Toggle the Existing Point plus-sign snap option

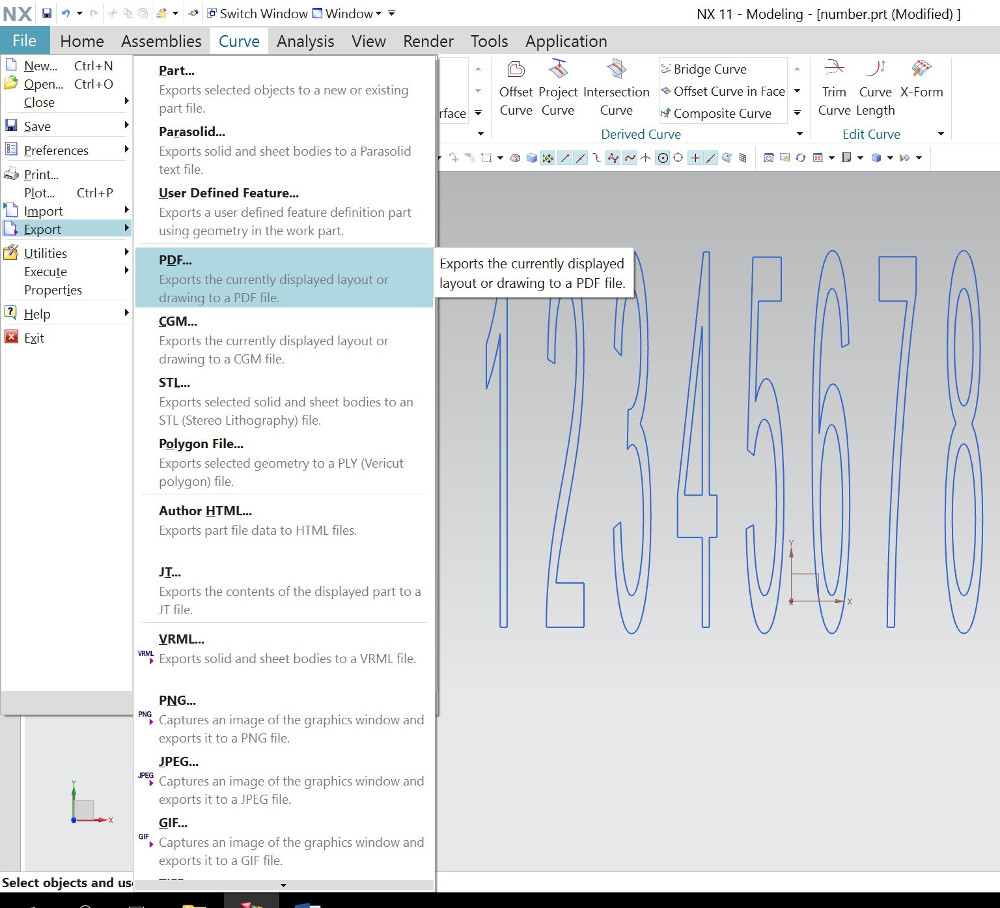point(695,157)
